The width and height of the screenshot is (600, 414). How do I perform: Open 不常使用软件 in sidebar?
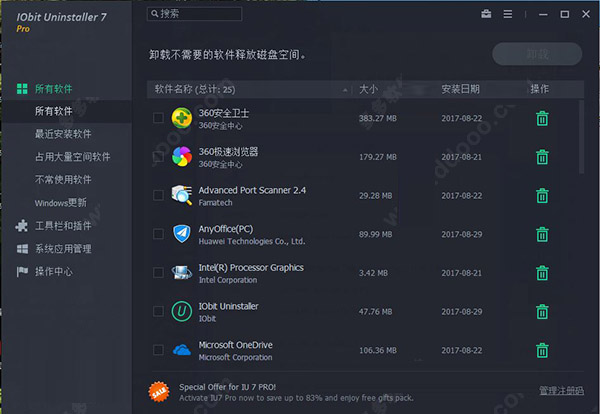tap(63, 179)
